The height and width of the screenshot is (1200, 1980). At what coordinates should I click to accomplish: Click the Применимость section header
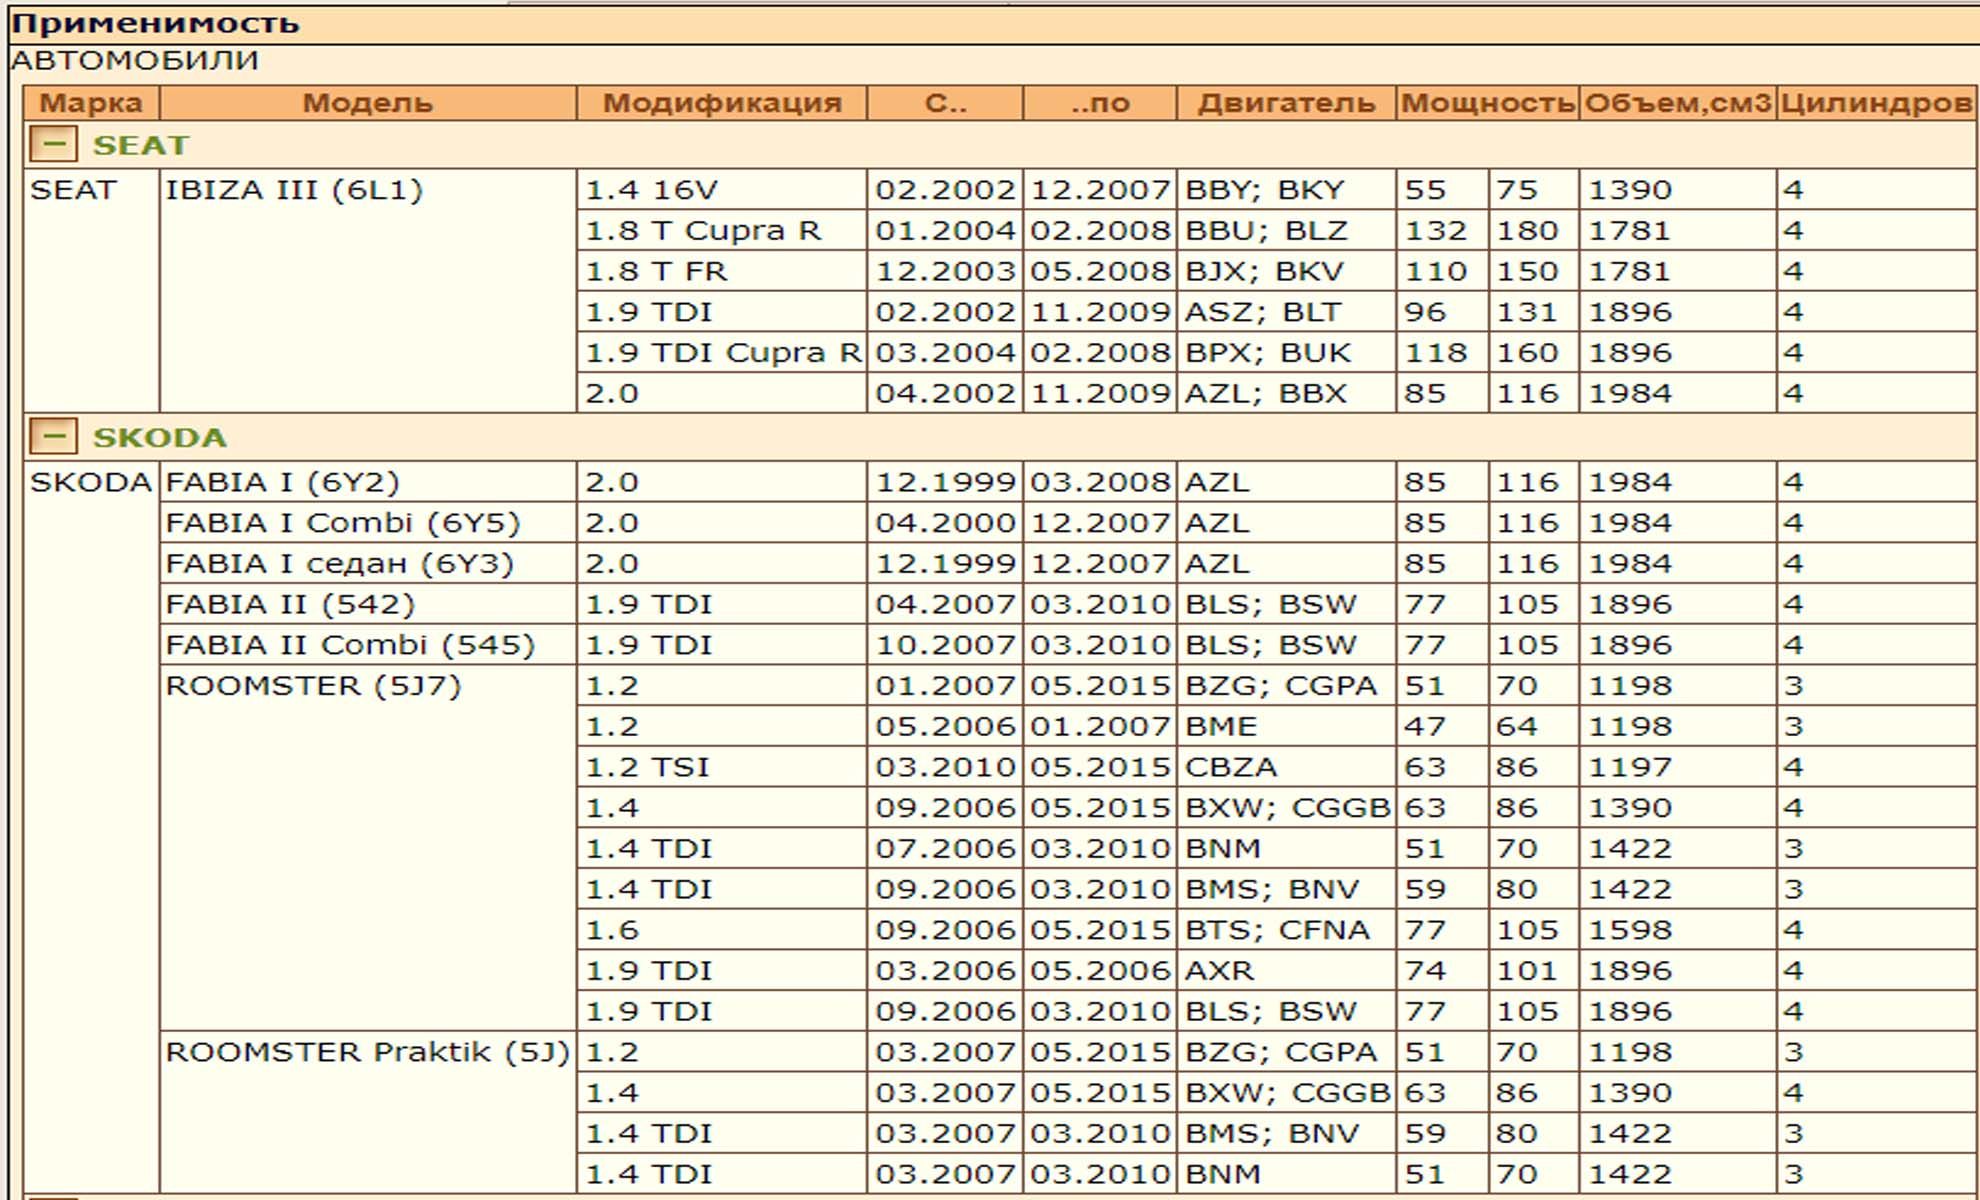click(155, 23)
